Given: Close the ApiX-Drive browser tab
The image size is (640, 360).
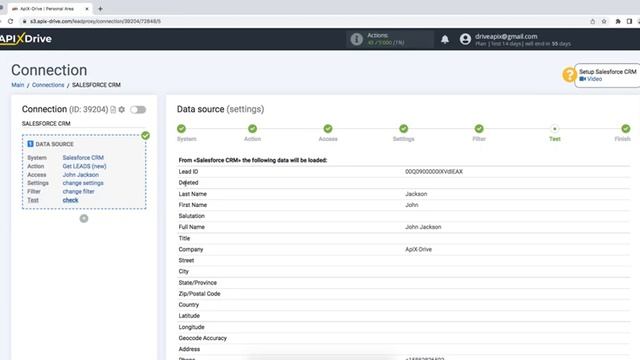Looking at the screenshot, I should coord(87,9).
